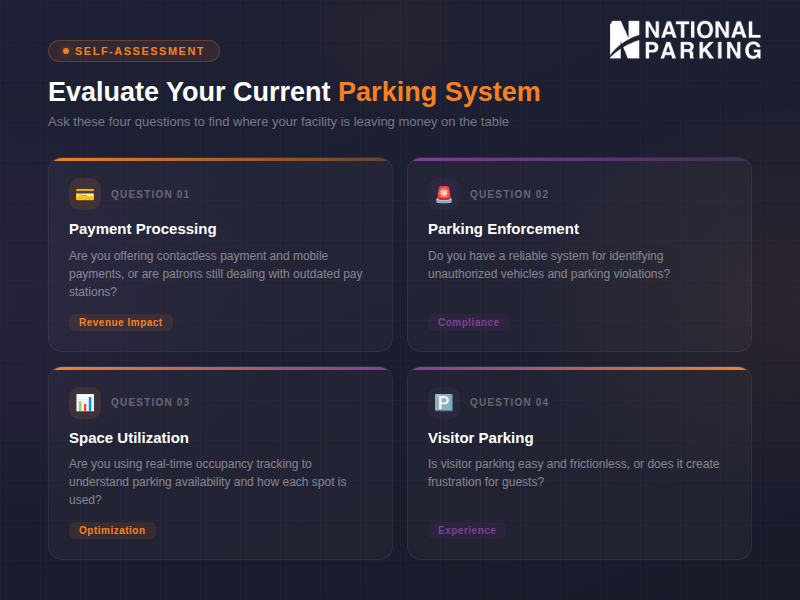Open the Space Utilization heading

tap(129, 437)
